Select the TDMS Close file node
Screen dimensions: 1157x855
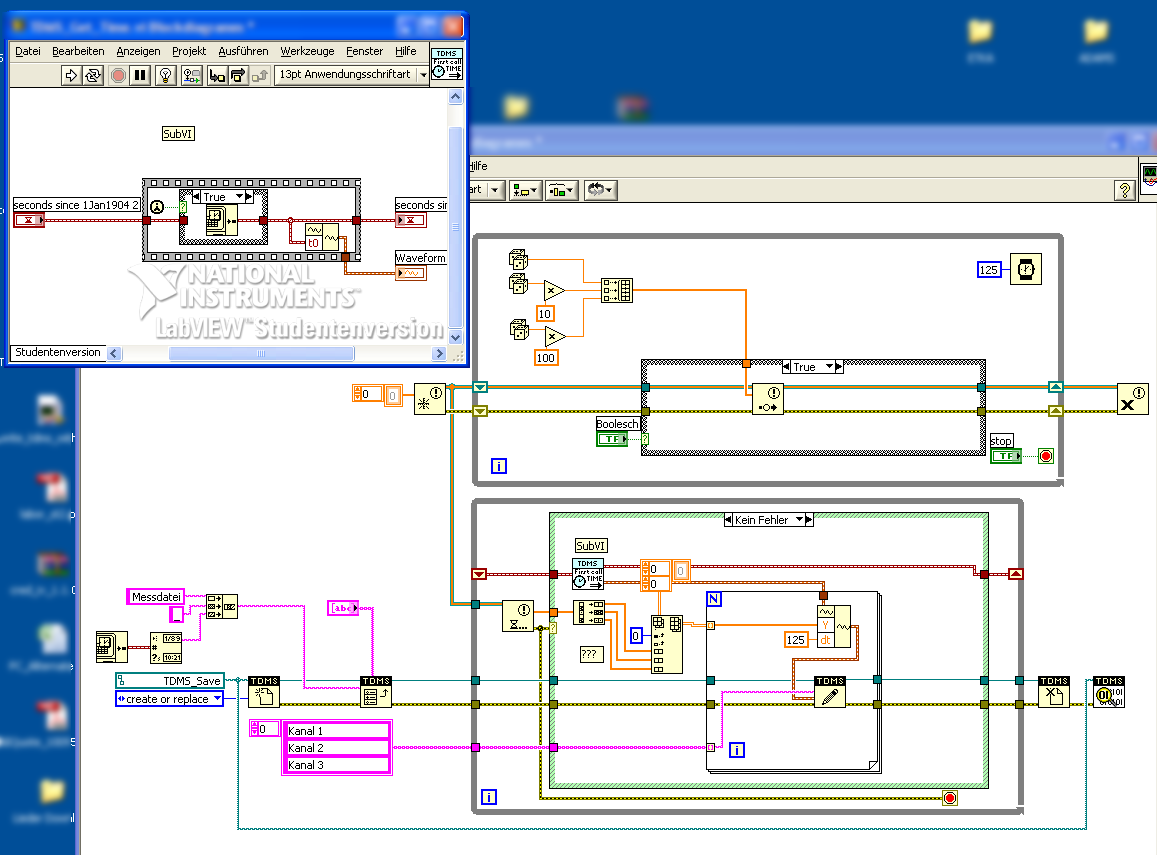point(1054,692)
